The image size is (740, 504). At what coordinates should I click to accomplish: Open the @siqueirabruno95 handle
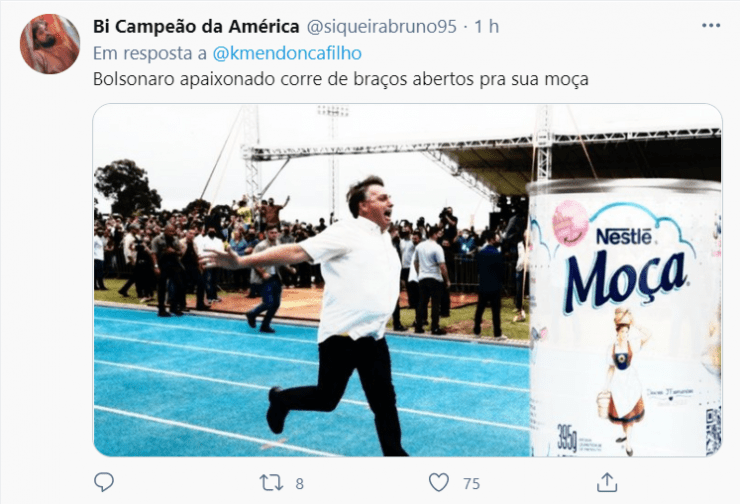[382, 27]
